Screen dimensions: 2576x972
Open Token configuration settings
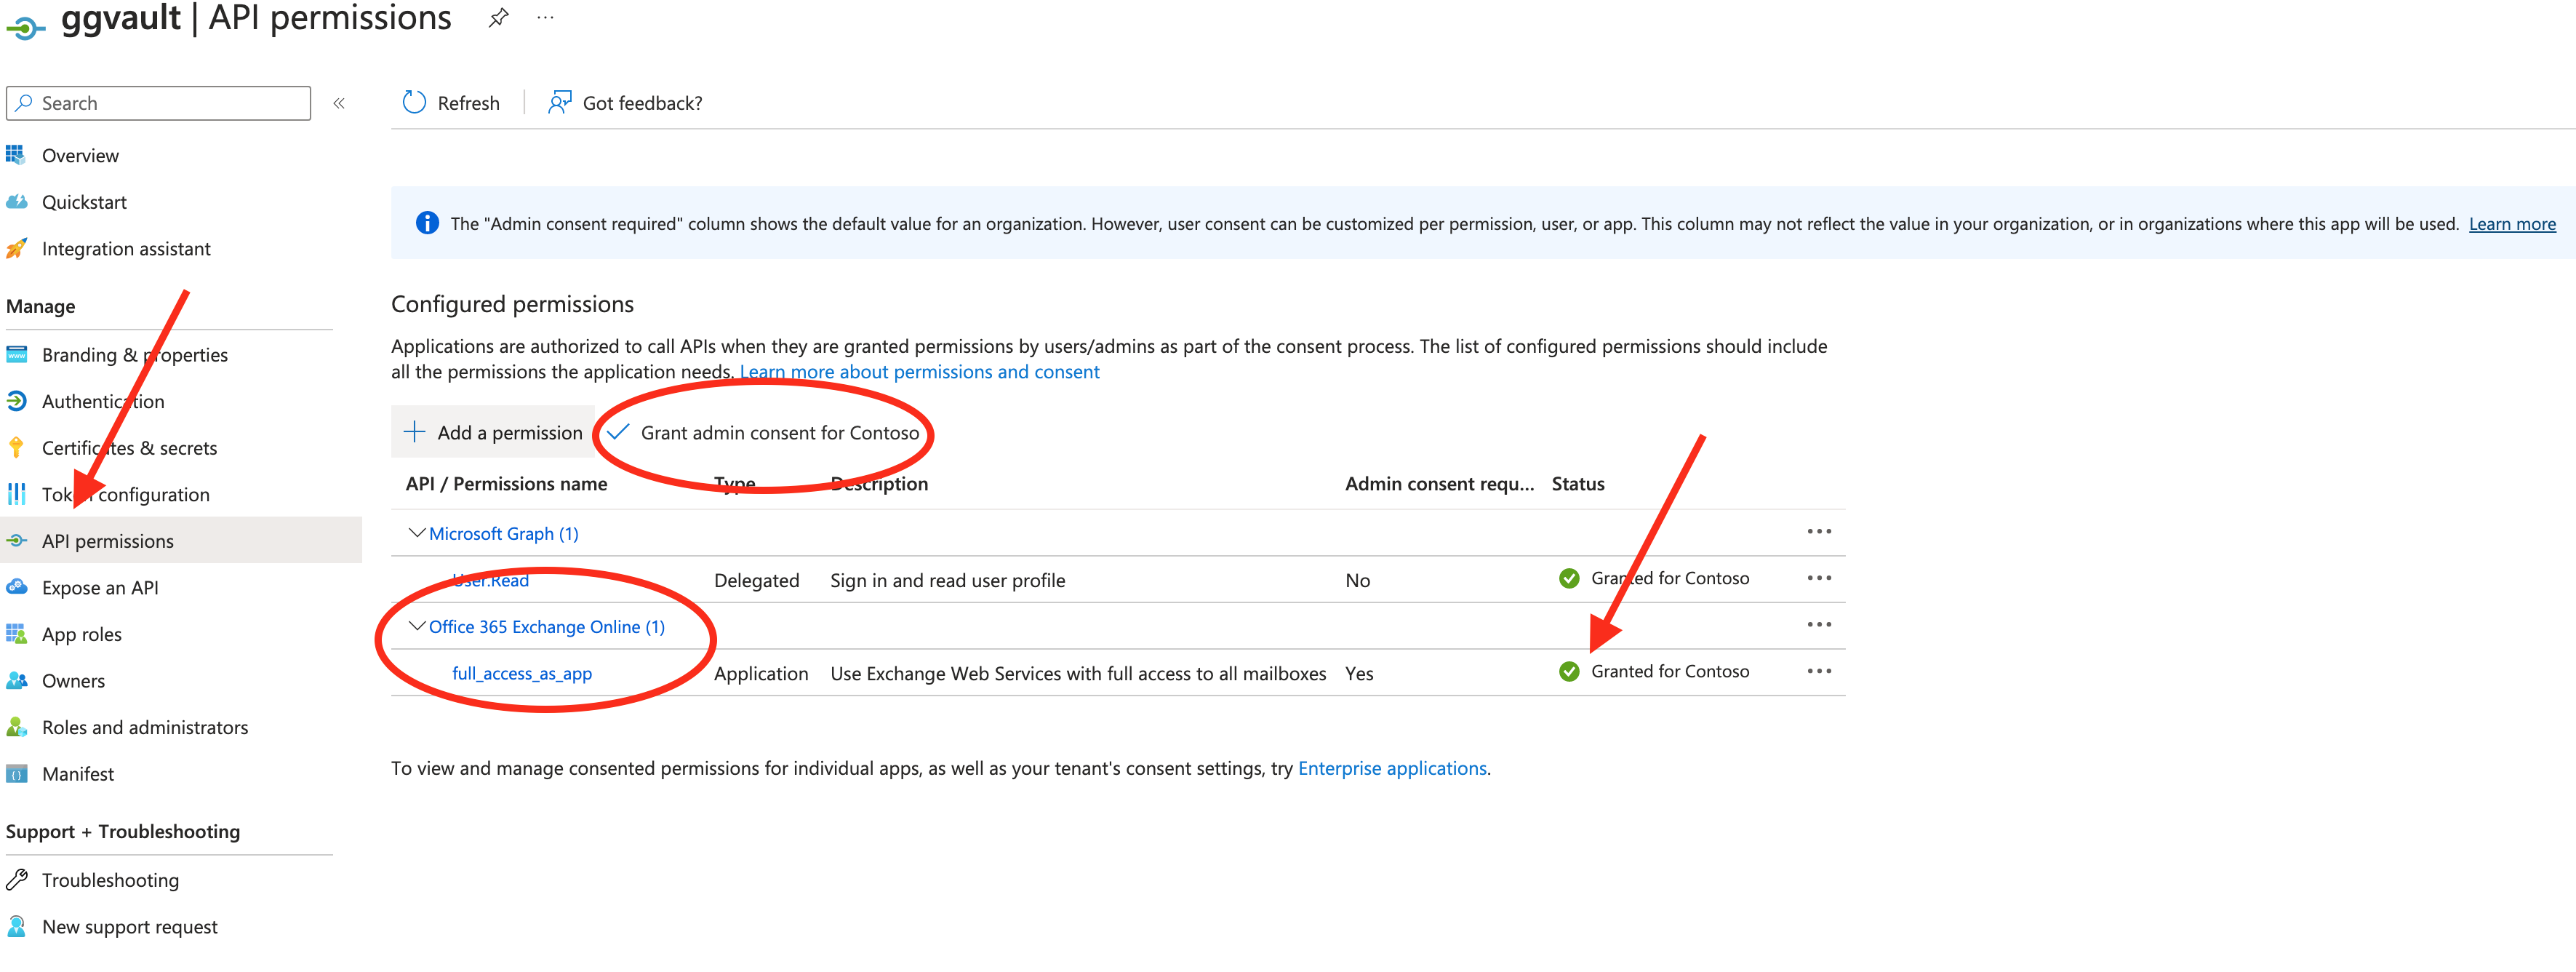[125, 494]
